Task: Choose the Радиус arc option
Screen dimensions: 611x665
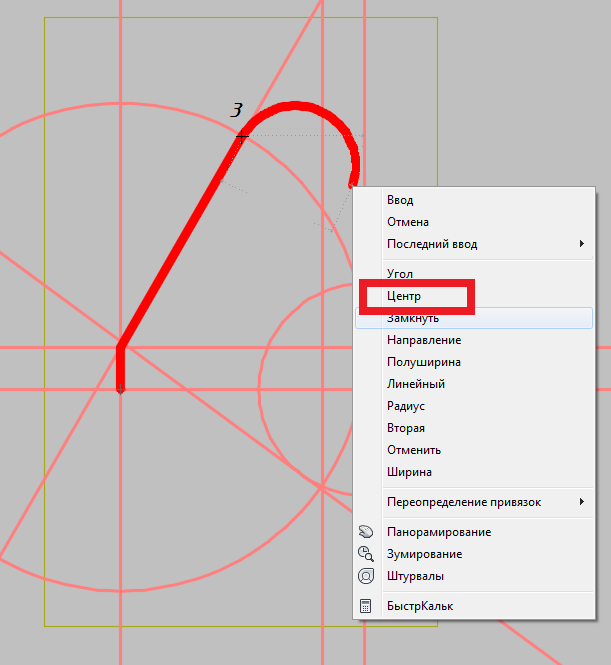Action: [x=406, y=406]
